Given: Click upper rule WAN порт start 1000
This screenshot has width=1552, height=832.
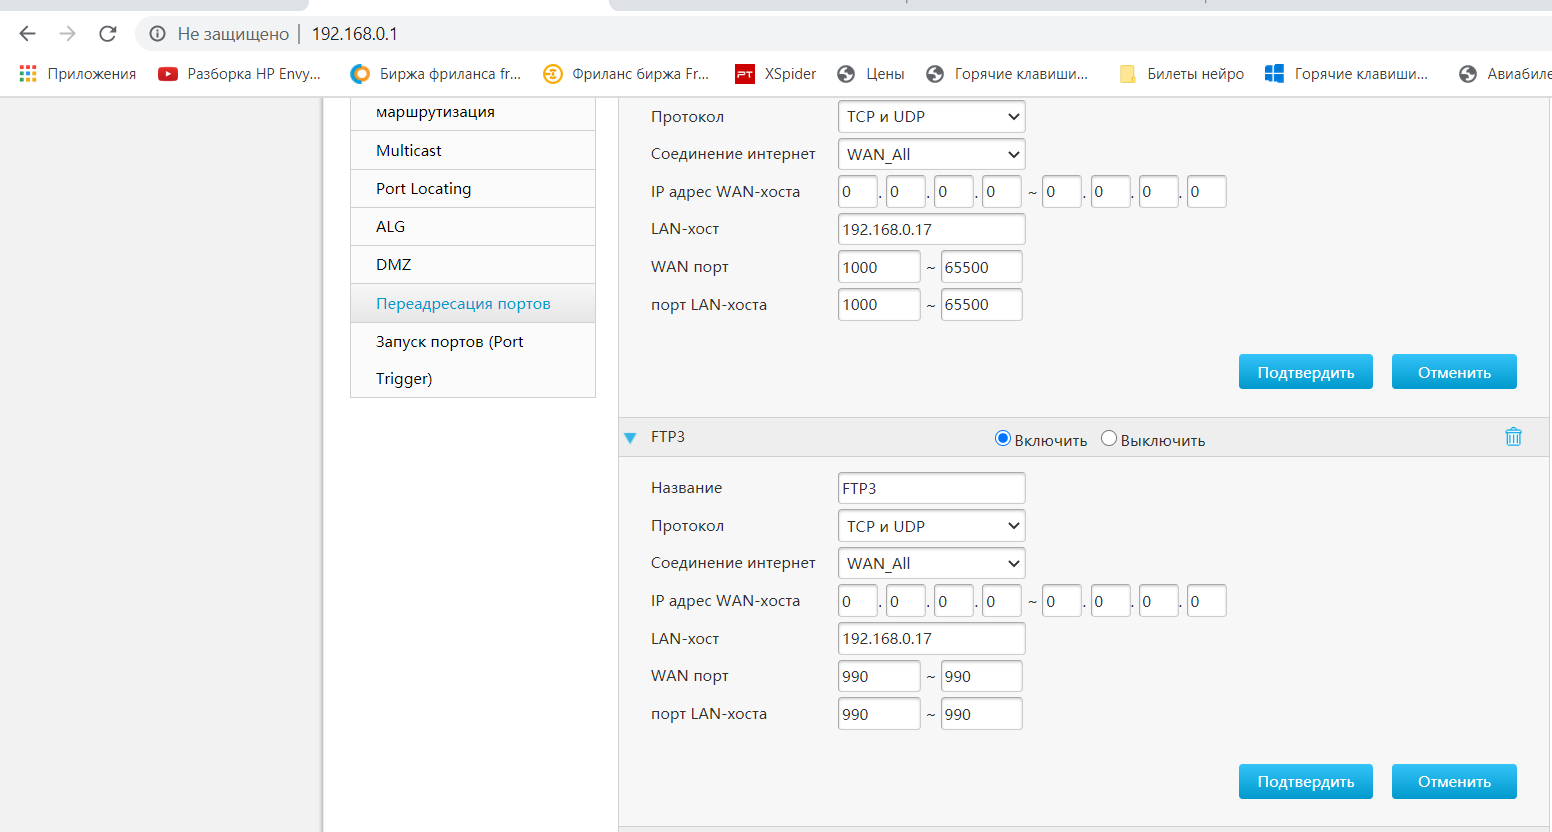Looking at the screenshot, I should (879, 267).
